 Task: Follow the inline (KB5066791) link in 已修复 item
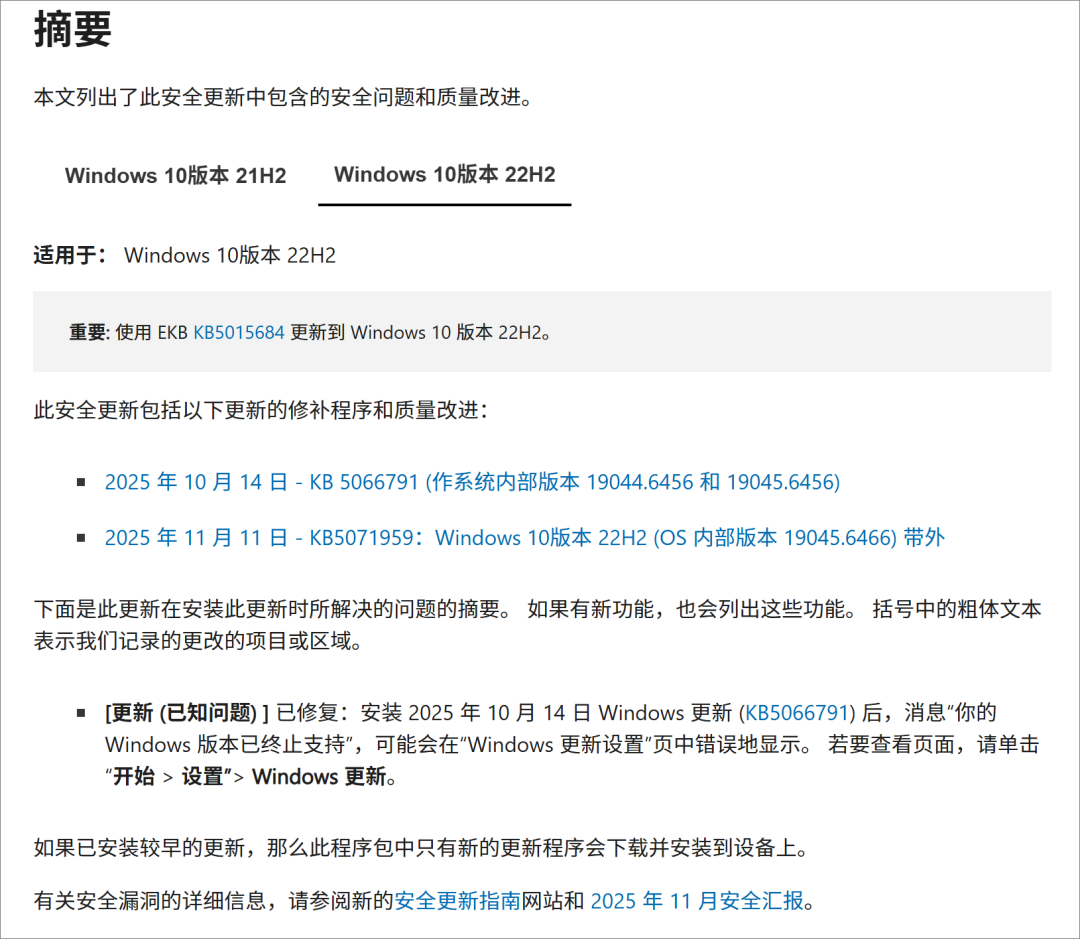(797, 712)
